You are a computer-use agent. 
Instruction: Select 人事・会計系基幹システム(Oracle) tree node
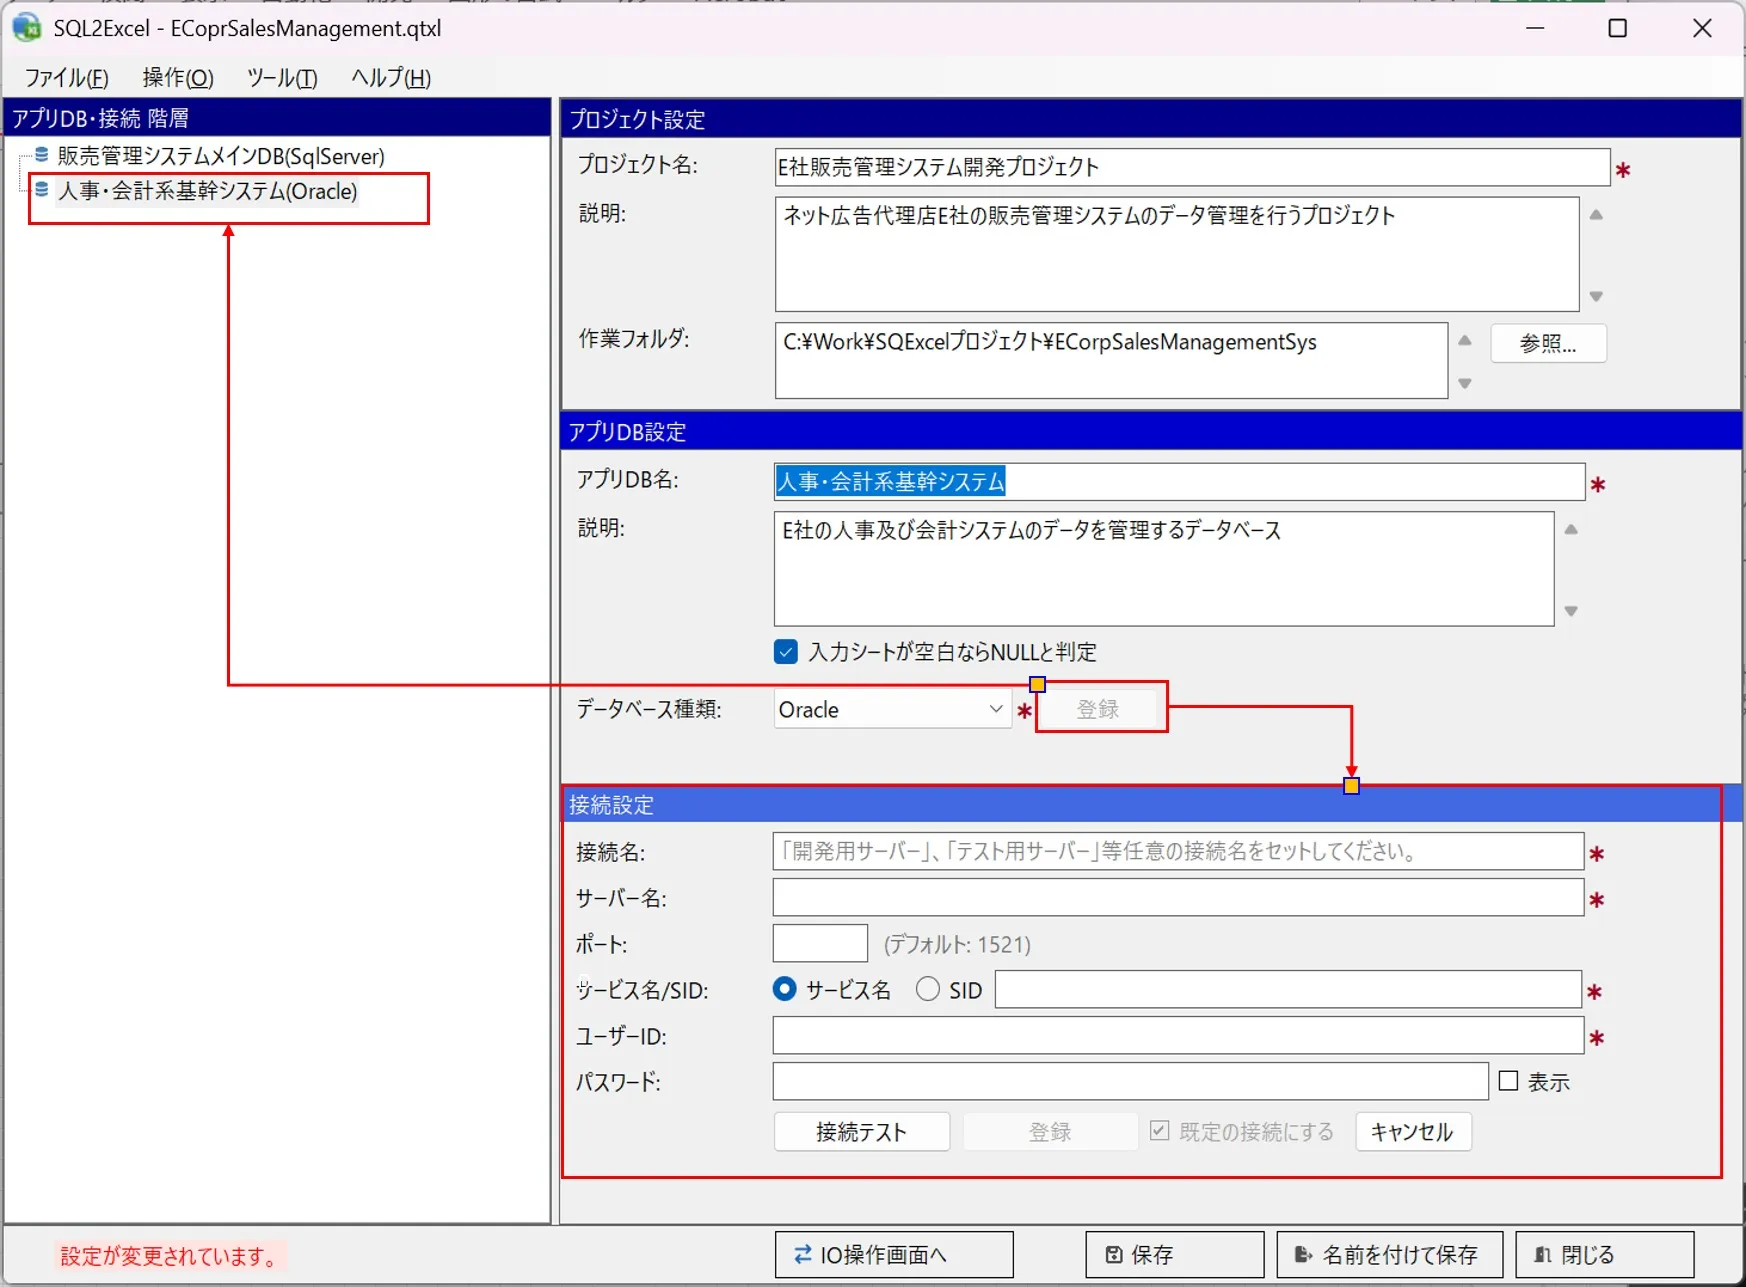pyautogui.click(x=207, y=191)
